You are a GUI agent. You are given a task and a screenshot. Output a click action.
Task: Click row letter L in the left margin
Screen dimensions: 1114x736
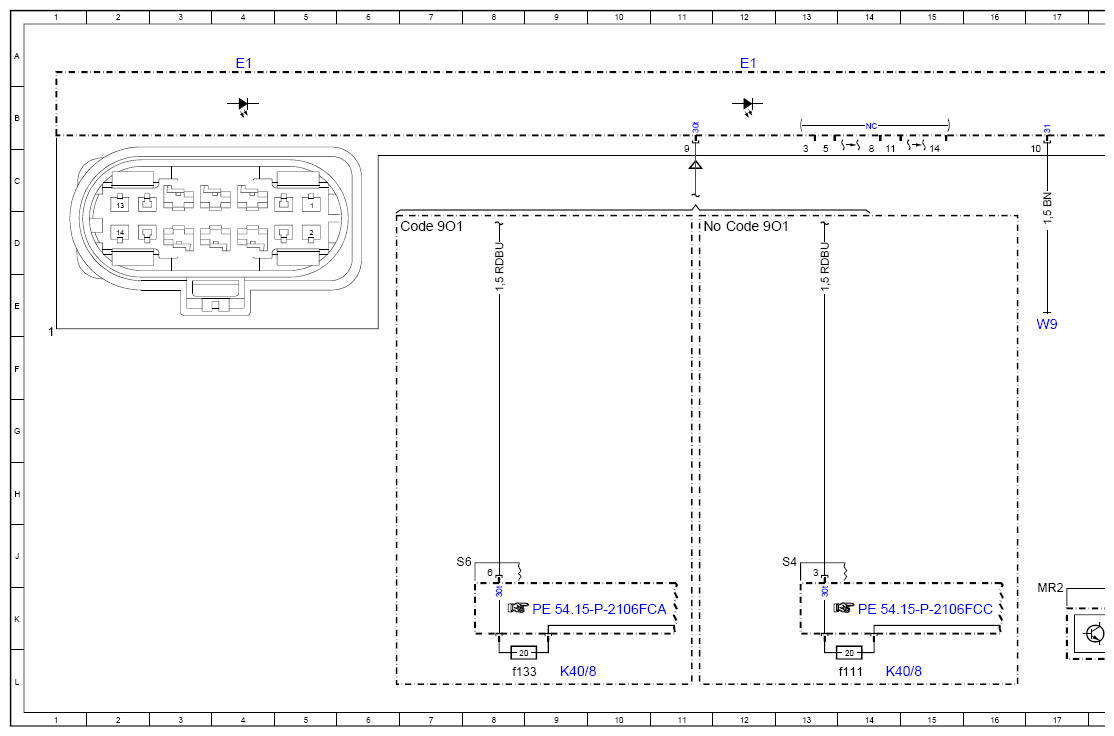click(x=17, y=682)
